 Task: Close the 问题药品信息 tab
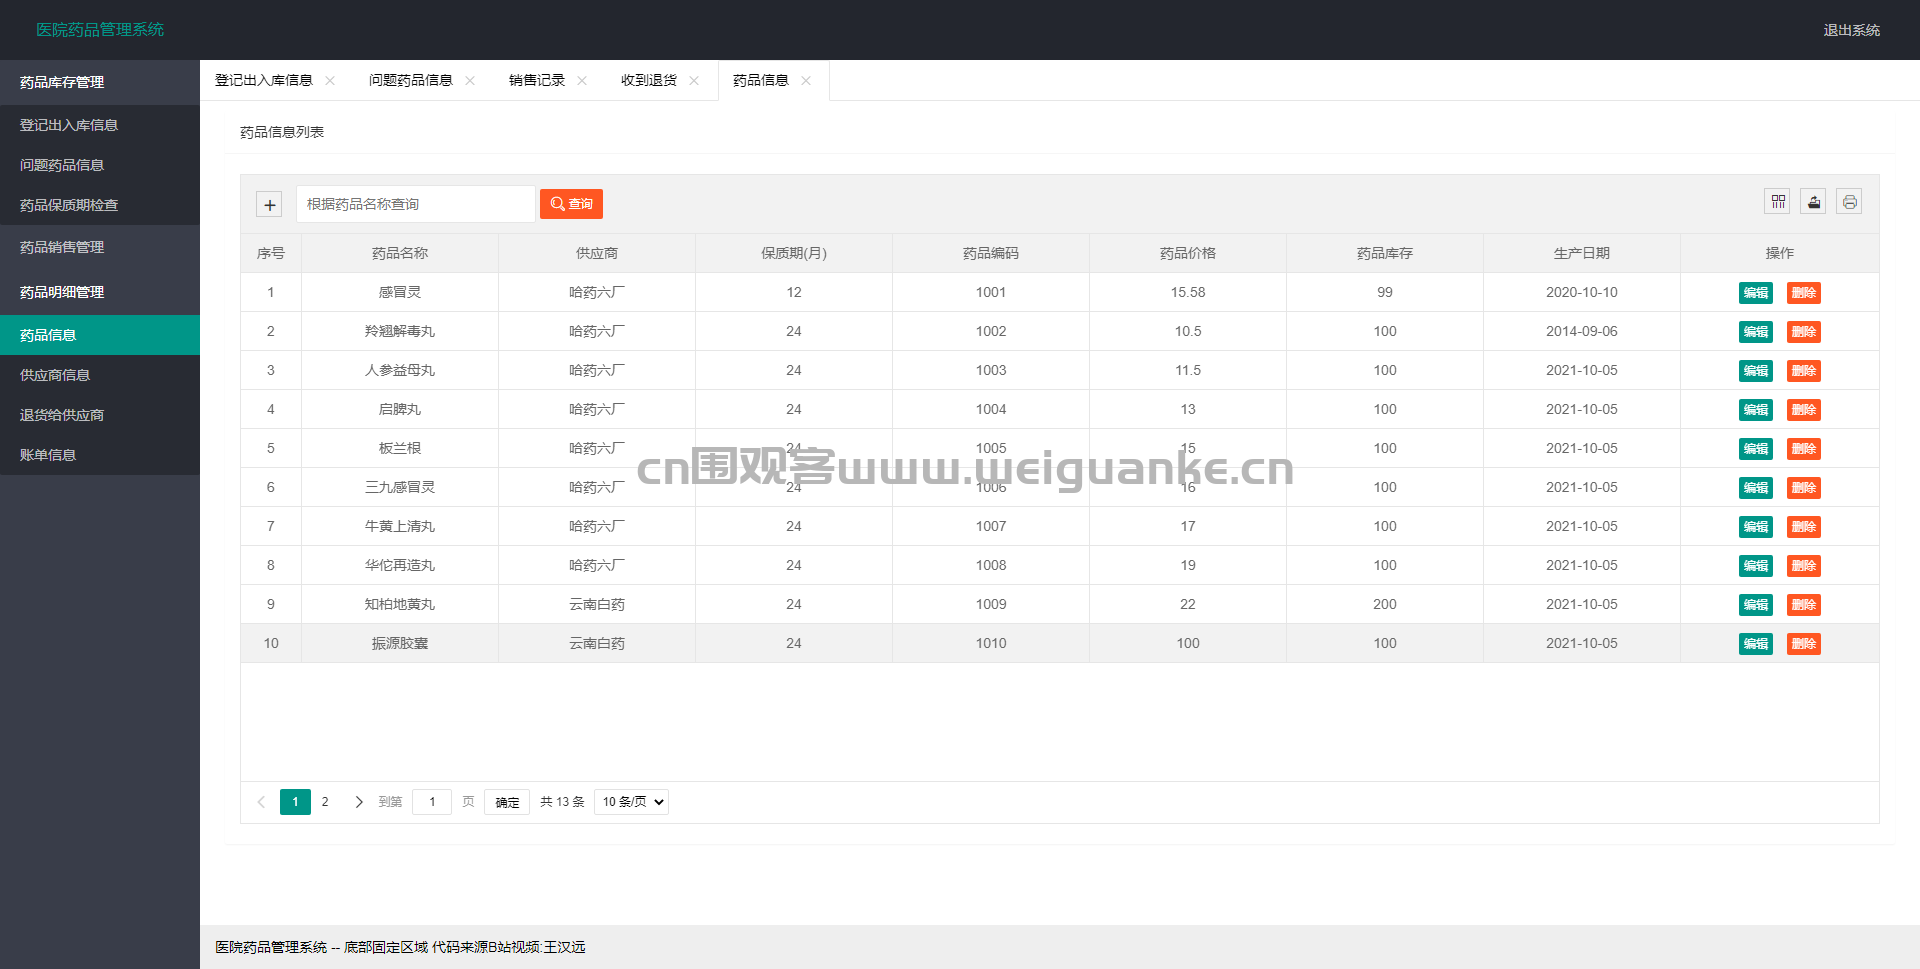click(470, 81)
